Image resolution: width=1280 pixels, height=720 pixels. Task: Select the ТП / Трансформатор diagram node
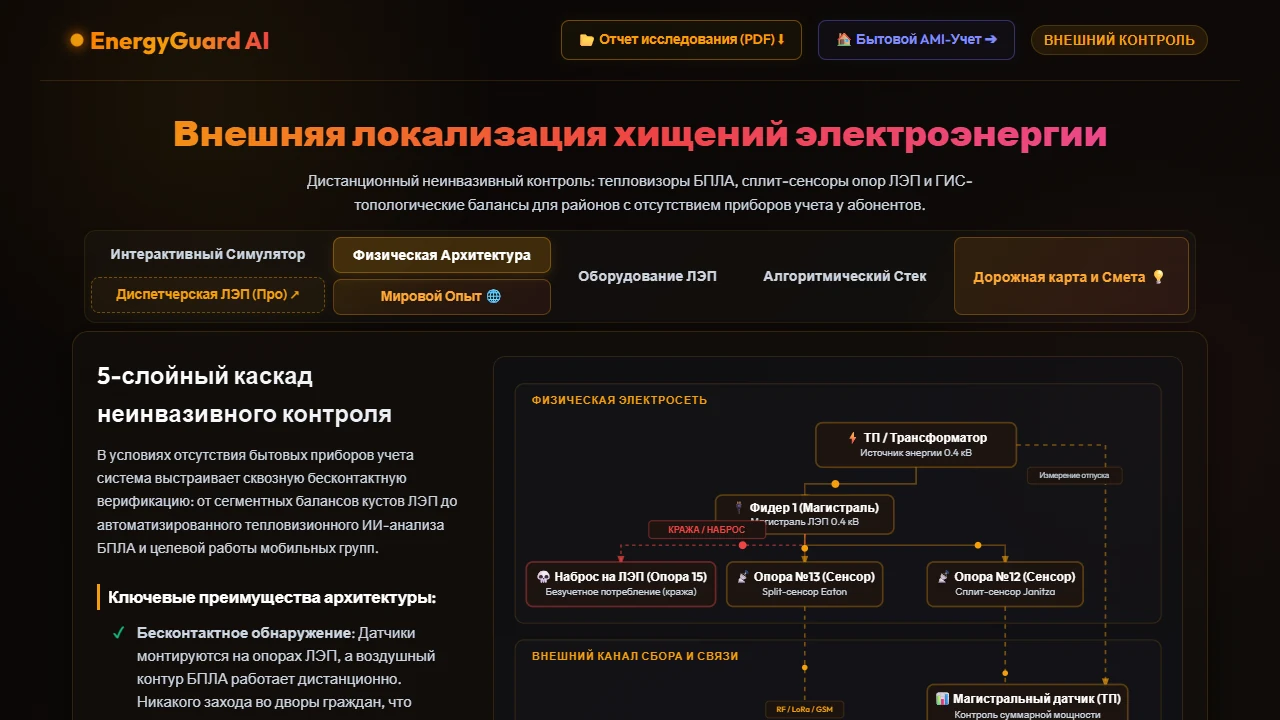pyautogui.click(x=916, y=445)
